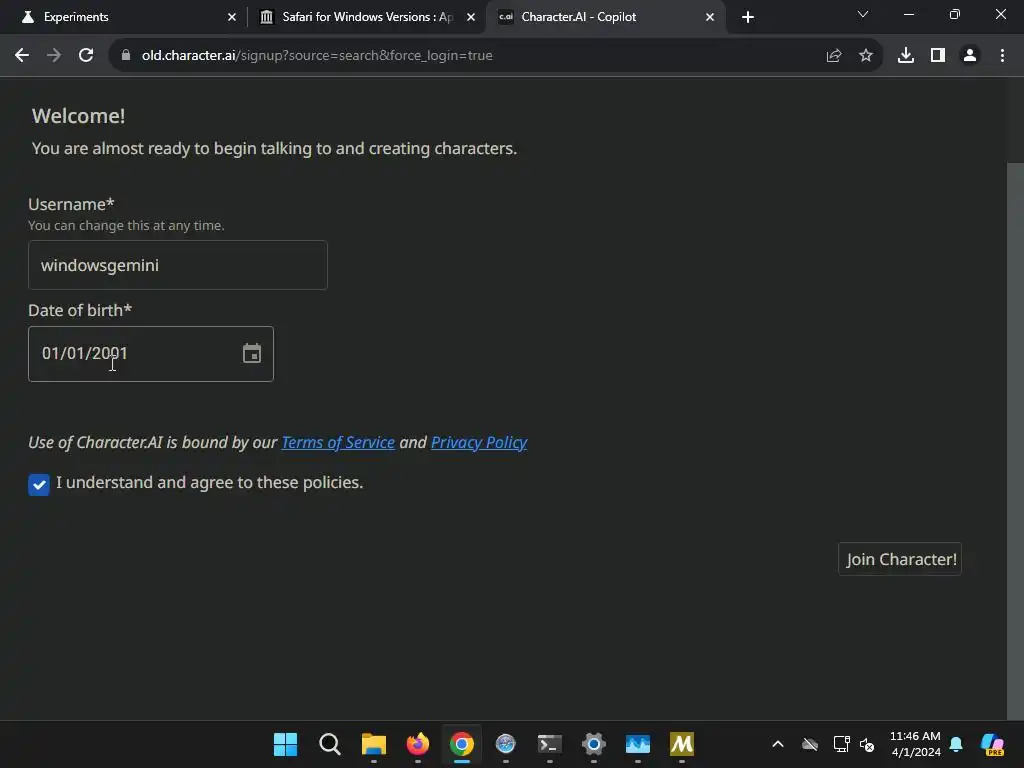The image size is (1024, 768).
Task: Toggle the browser side panel
Action: 938,56
